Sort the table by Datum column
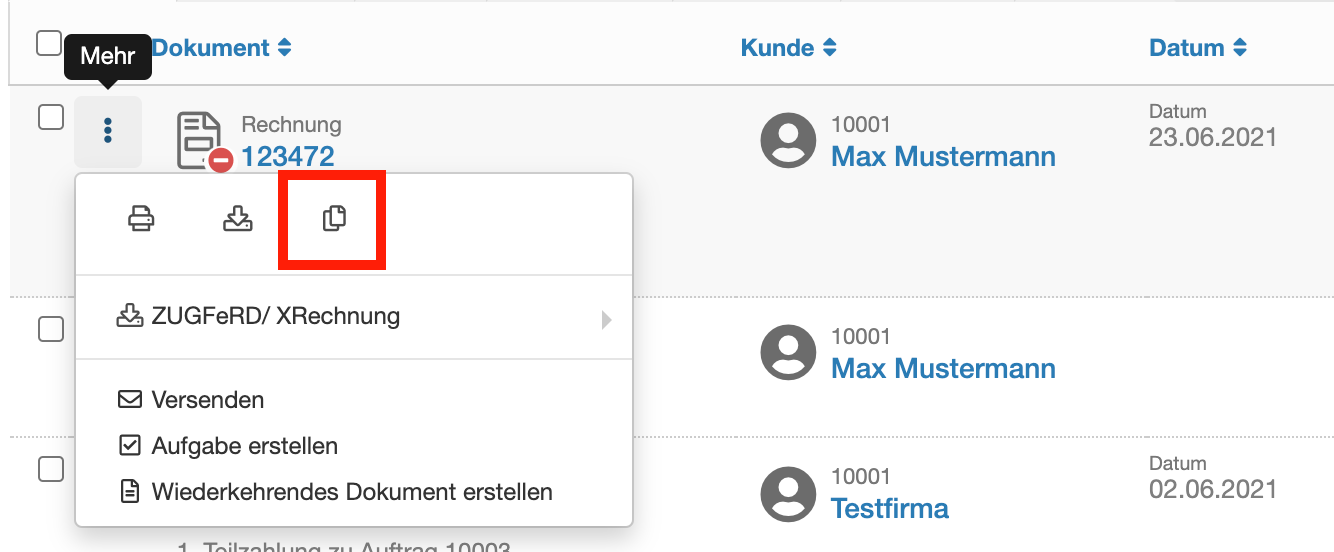The width and height of the screenshot is (1334, 552). coord(1198,48)
